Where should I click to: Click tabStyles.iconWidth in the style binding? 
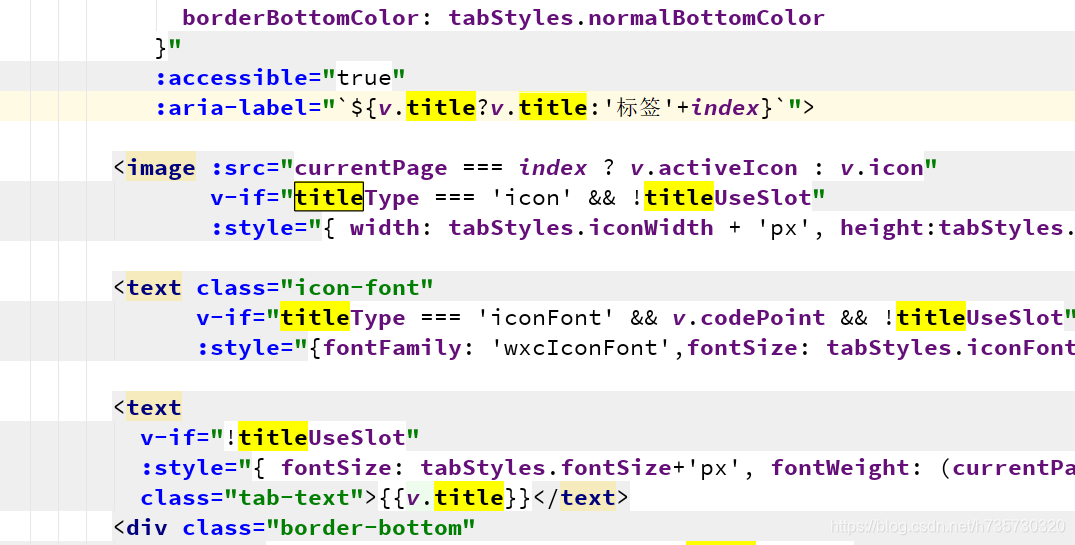pyautogui.click(x=581, y=228)
